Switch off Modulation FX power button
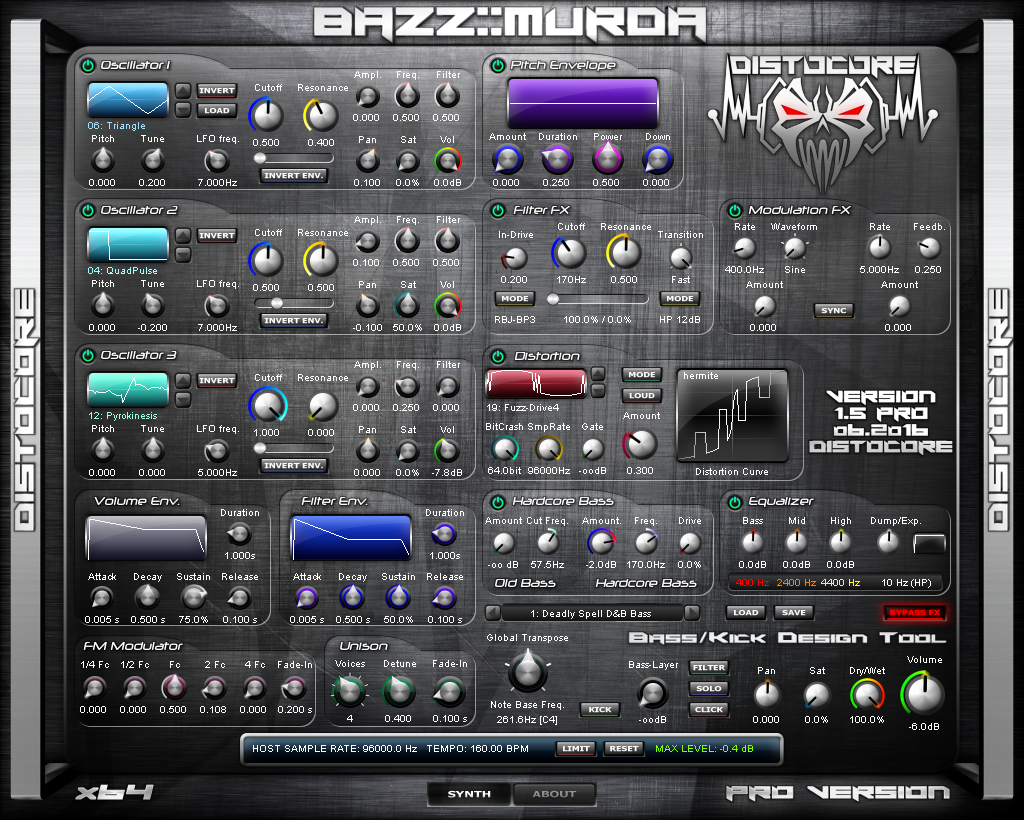 [735, 210]
